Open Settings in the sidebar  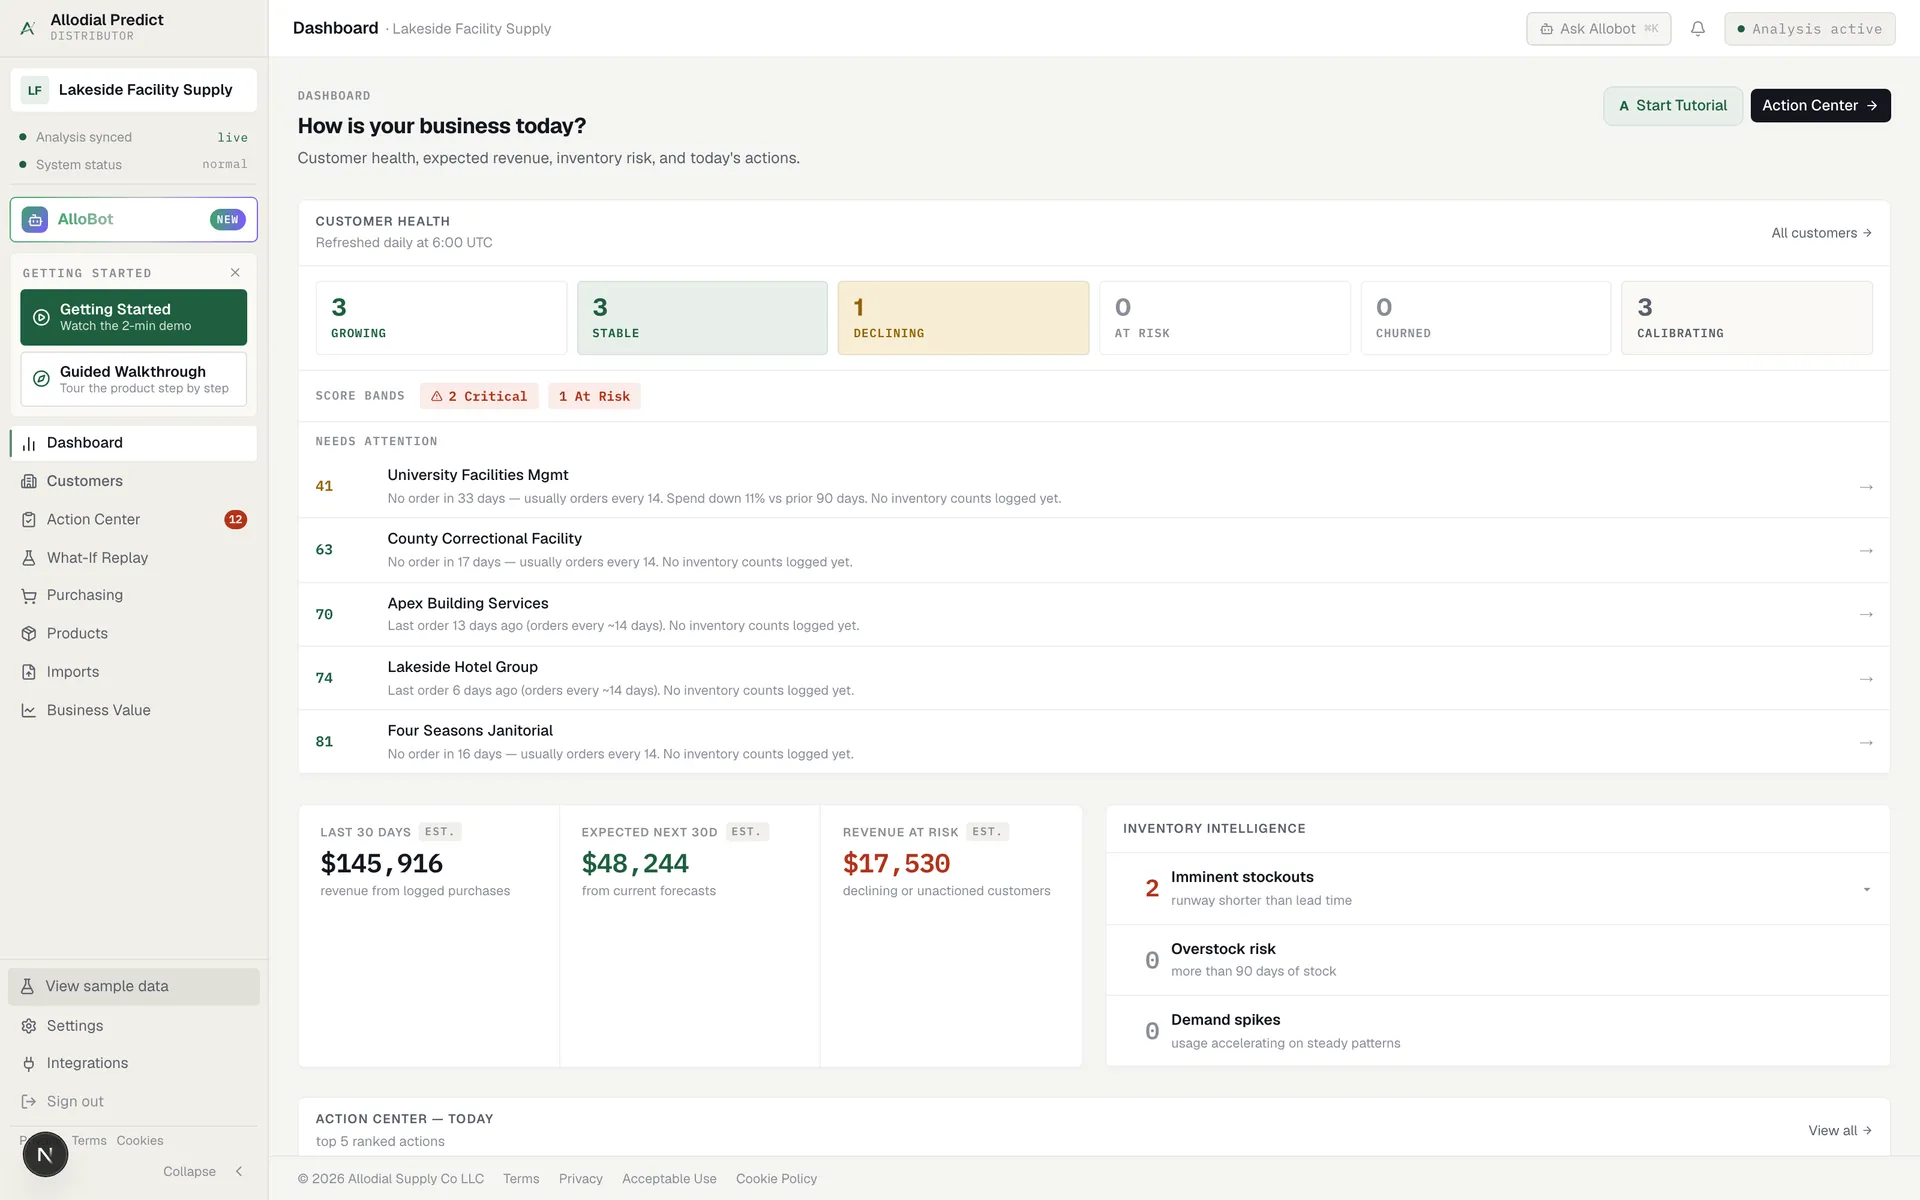coord(134,1026)
